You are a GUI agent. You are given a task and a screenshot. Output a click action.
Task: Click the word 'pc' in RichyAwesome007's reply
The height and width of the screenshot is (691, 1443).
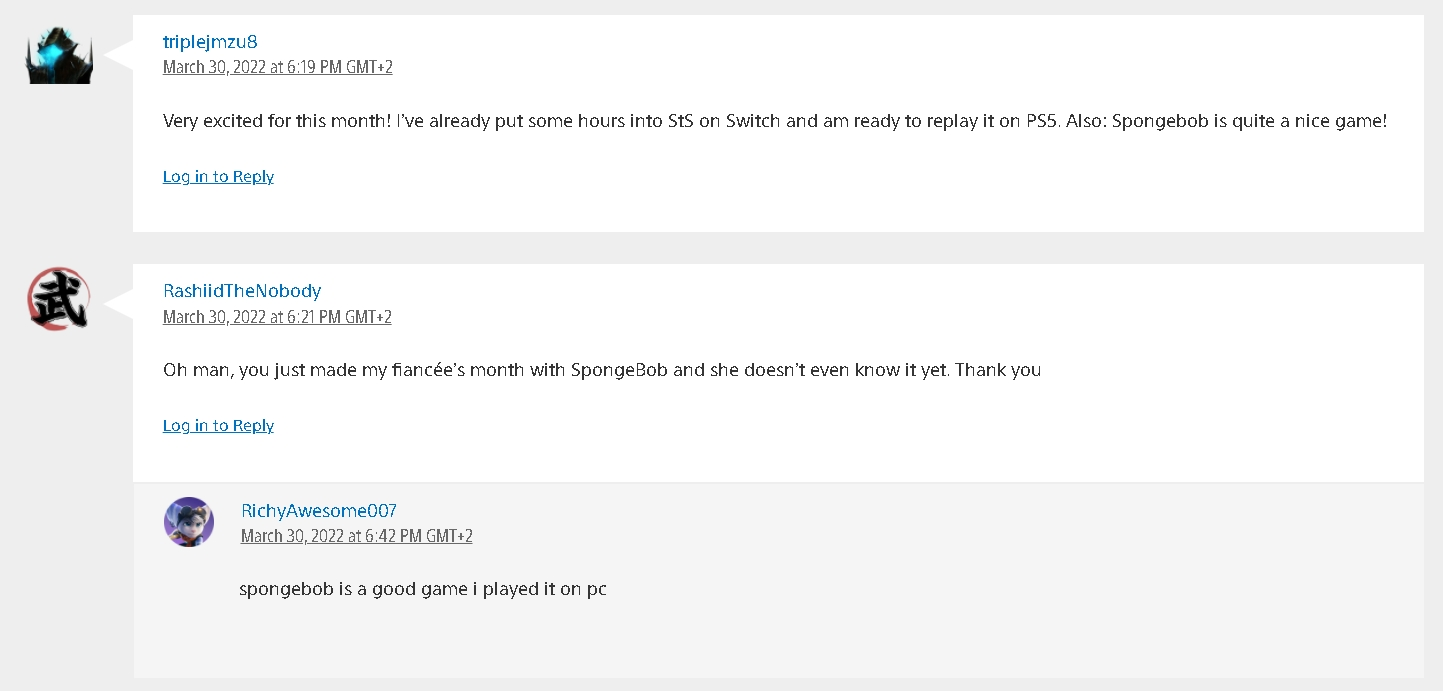(596, 590)
